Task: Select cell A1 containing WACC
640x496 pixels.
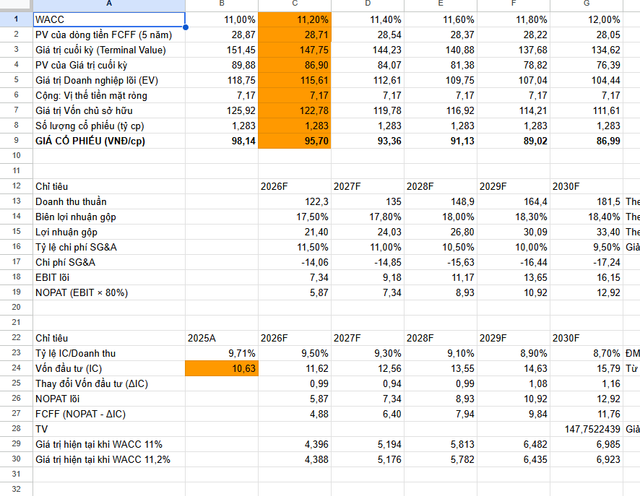Action: 109,20
